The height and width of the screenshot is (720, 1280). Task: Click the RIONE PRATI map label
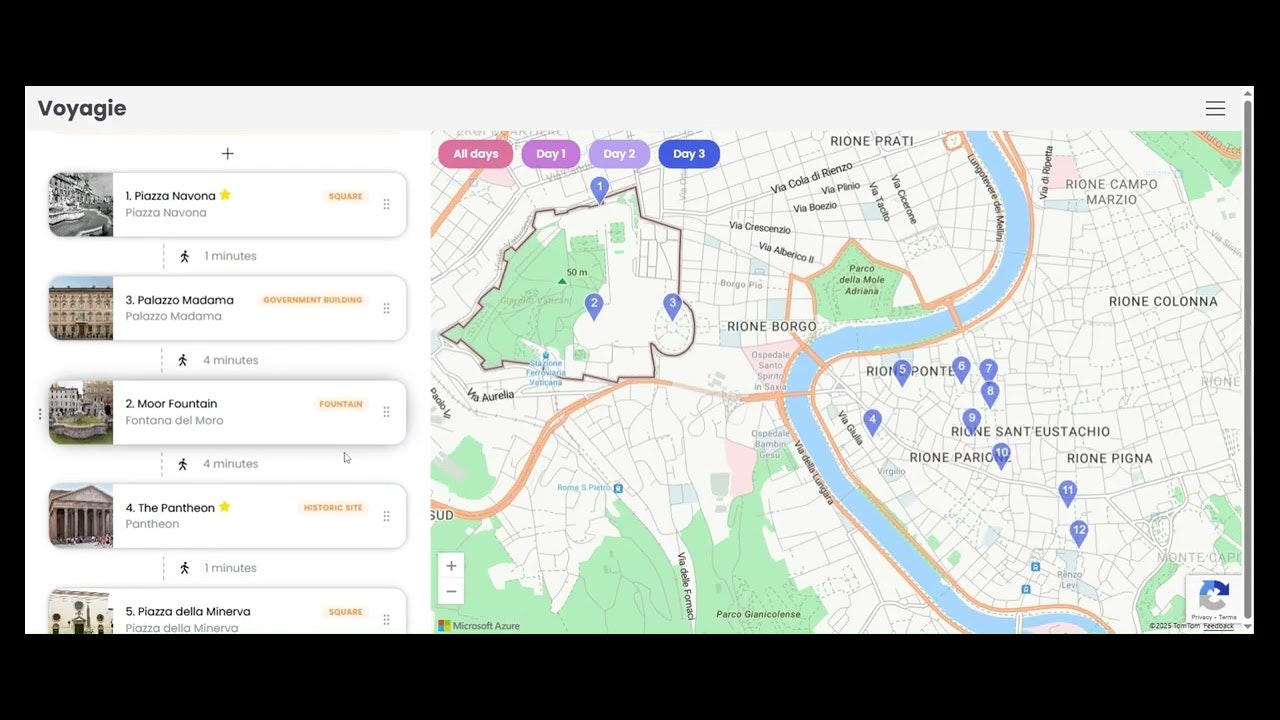872,141
